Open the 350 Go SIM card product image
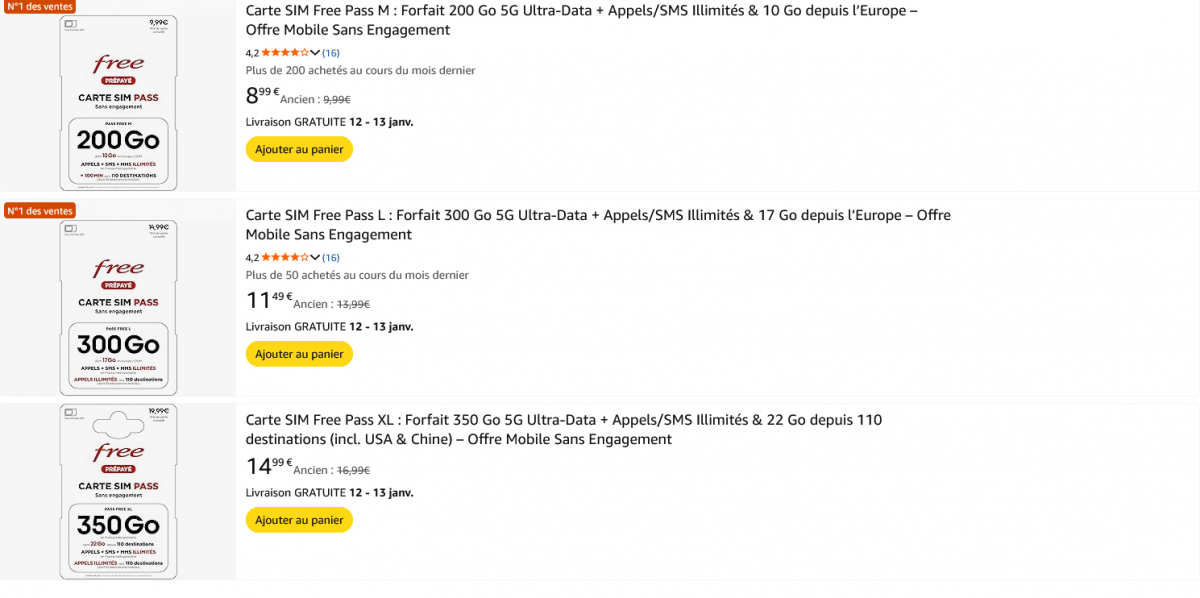 [x=118, y=492]
